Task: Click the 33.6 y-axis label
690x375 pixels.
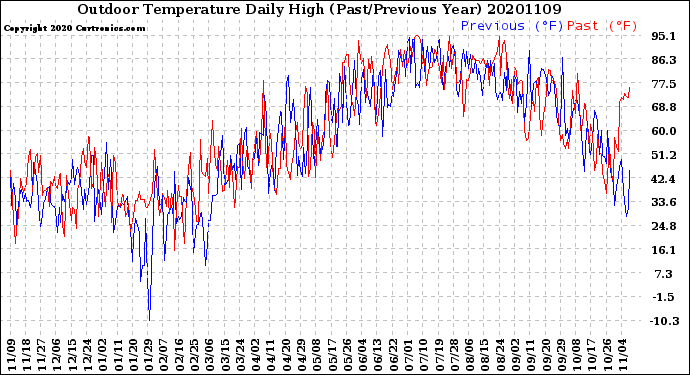Action: click(663, 202)
